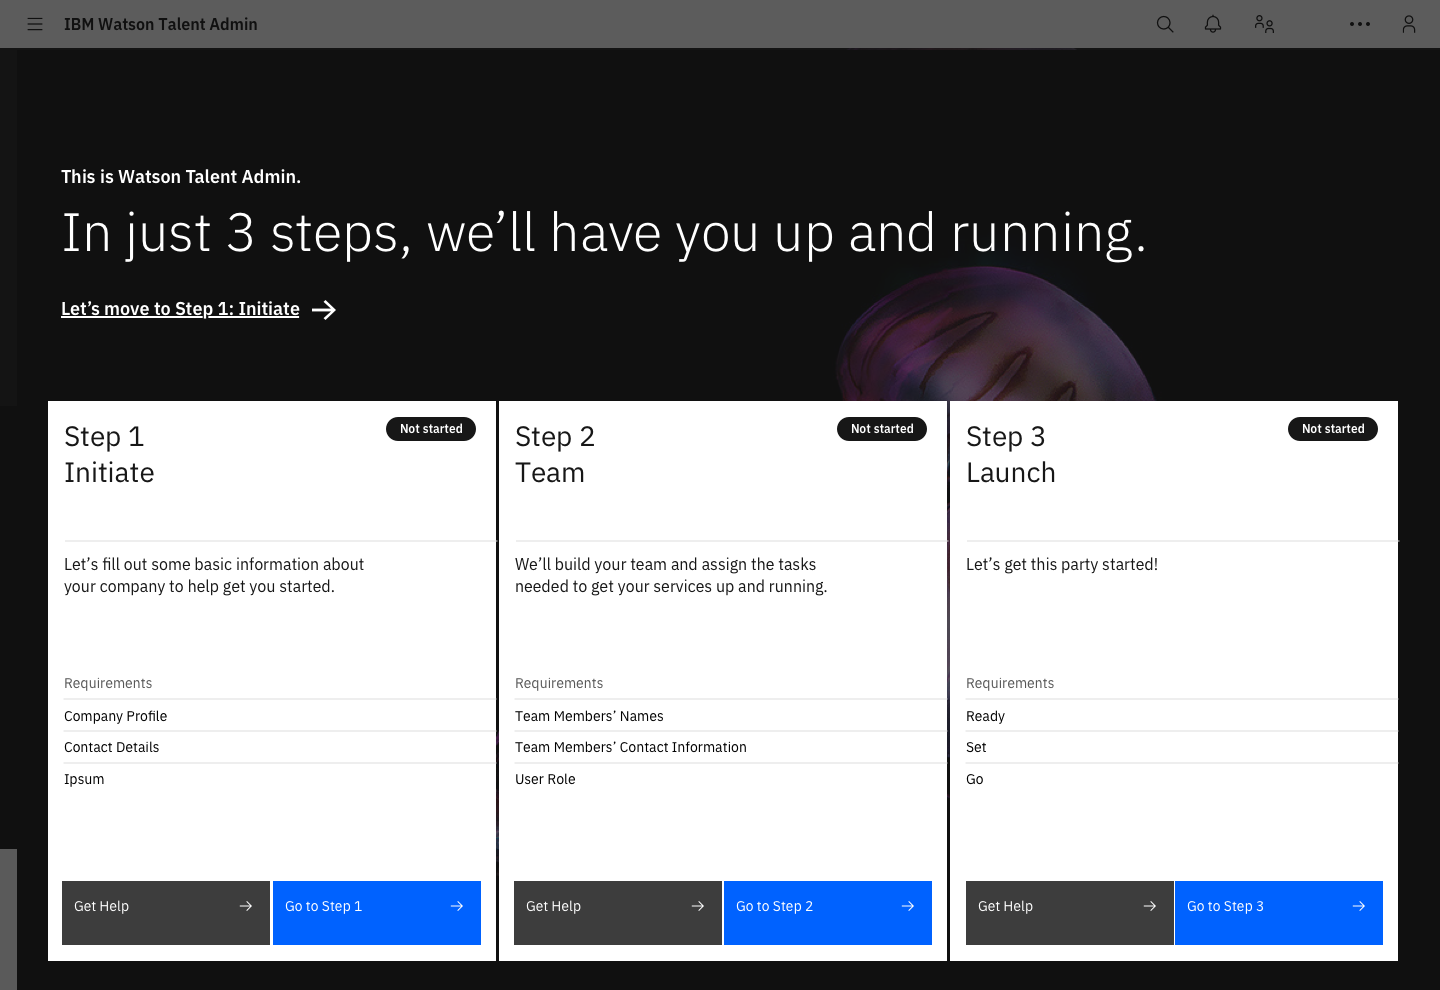Click the Not started badge on Step 1
This screenshot has width=1440, height=990.
[x=431, y=429]
